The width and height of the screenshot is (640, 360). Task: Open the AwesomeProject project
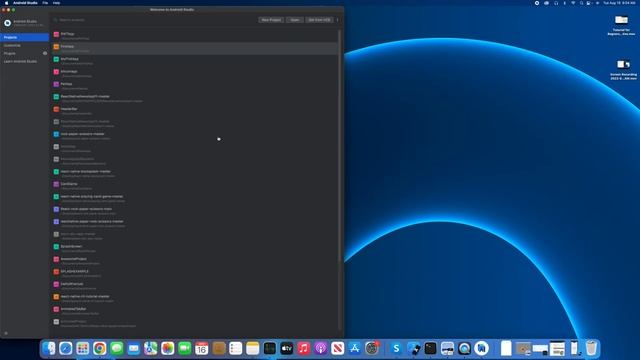[195, 261]
